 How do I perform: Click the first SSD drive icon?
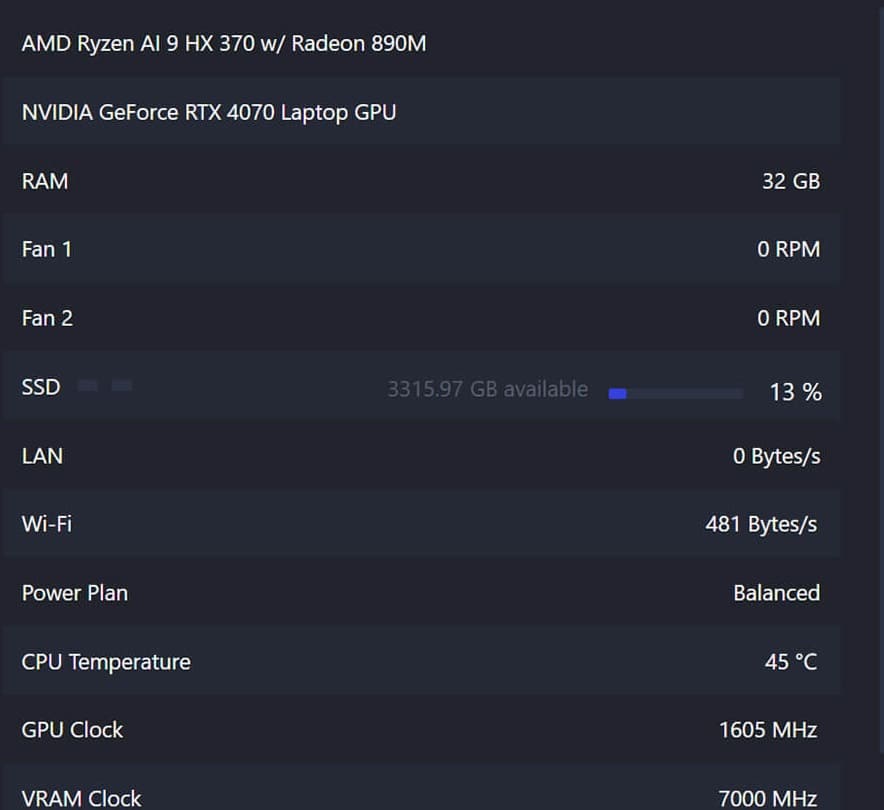(87, 385)
